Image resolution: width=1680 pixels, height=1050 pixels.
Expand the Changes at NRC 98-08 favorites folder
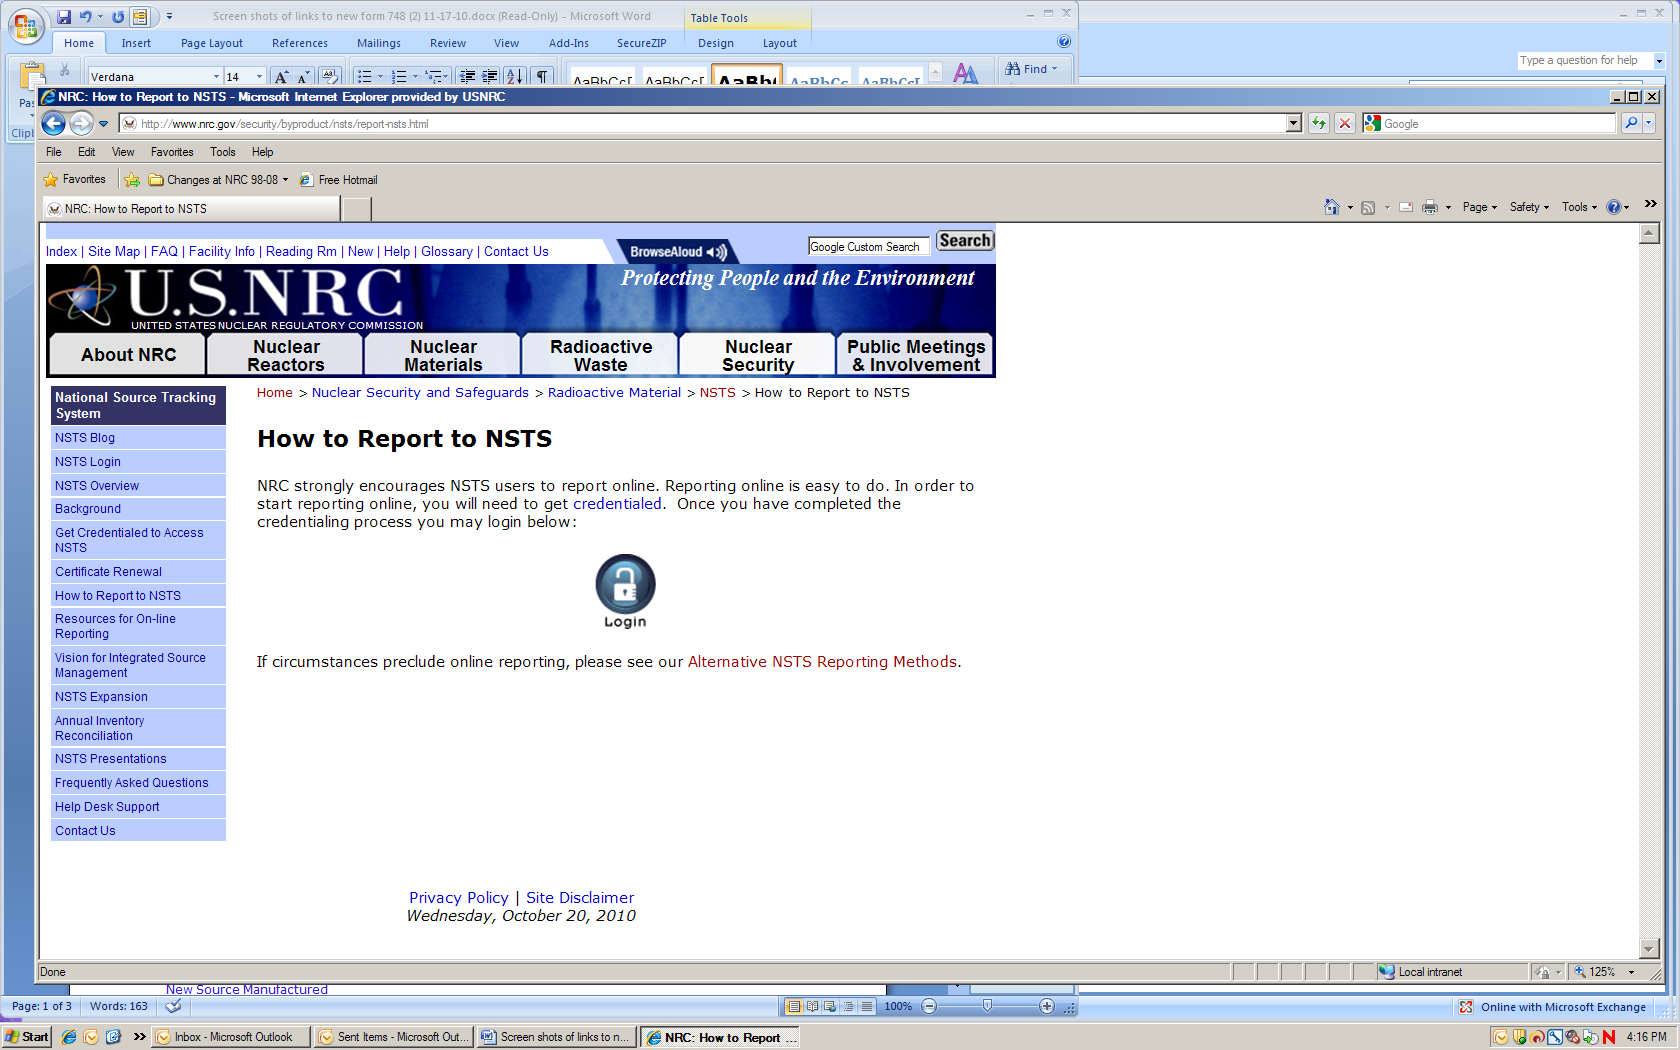(x=218, y=180)
